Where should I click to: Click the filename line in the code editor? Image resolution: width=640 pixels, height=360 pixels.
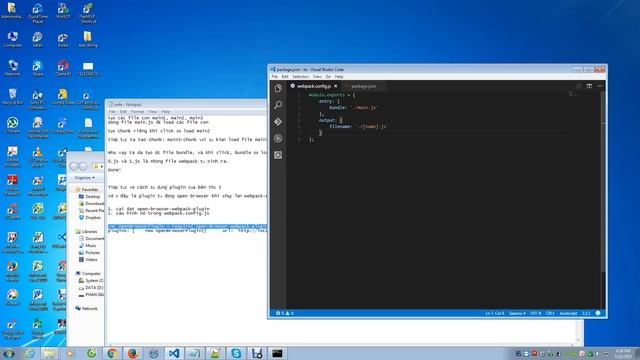click(x=358, y=127)
